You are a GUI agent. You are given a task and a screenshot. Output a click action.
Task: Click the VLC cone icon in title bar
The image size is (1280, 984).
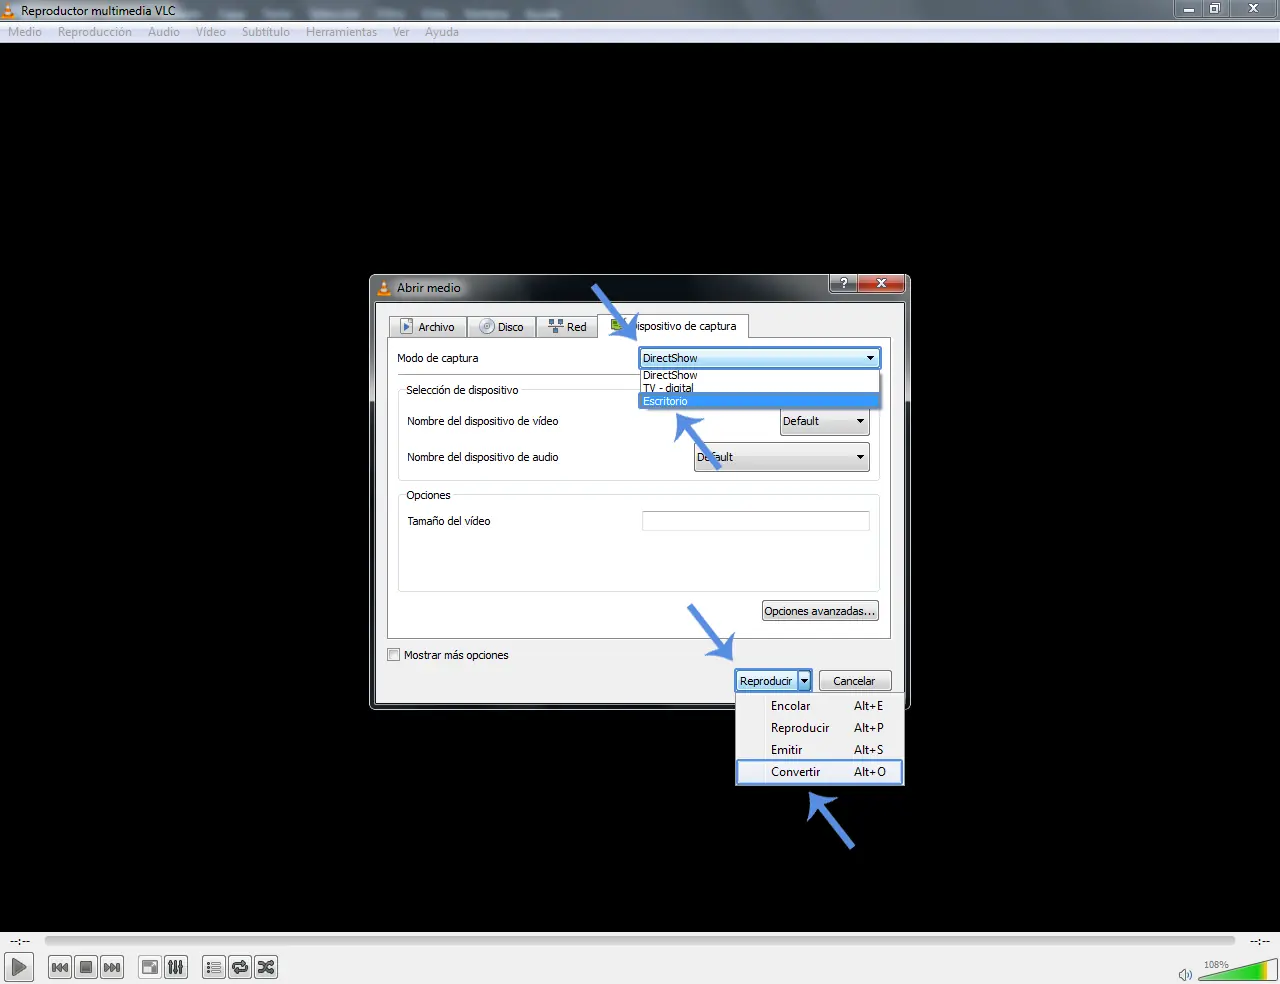pos(8,11)
